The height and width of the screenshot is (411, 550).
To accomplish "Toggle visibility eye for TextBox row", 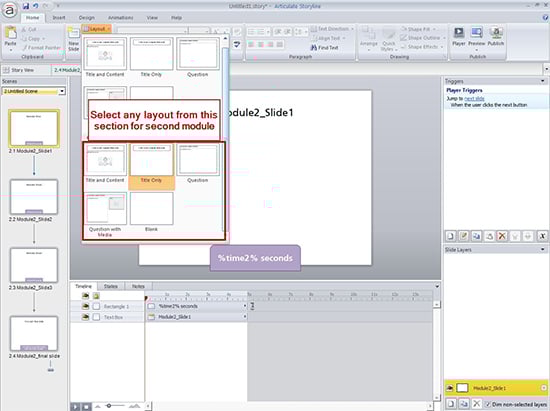I will pos(85,317).
